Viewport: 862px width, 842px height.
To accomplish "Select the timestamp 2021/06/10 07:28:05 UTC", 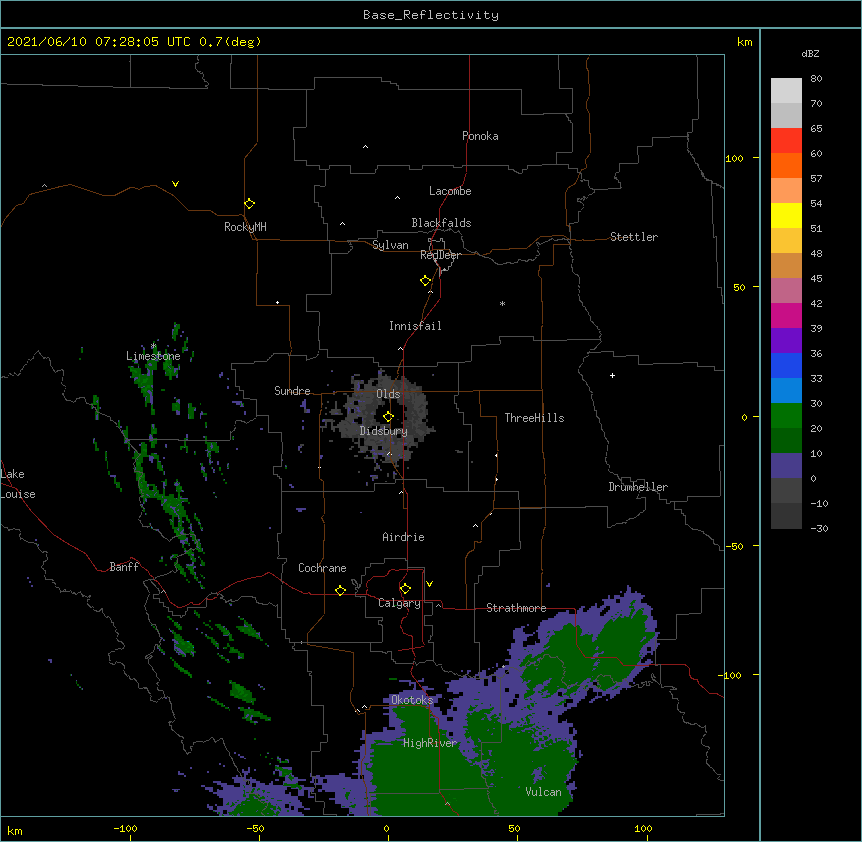I will [x=98, y=42].
